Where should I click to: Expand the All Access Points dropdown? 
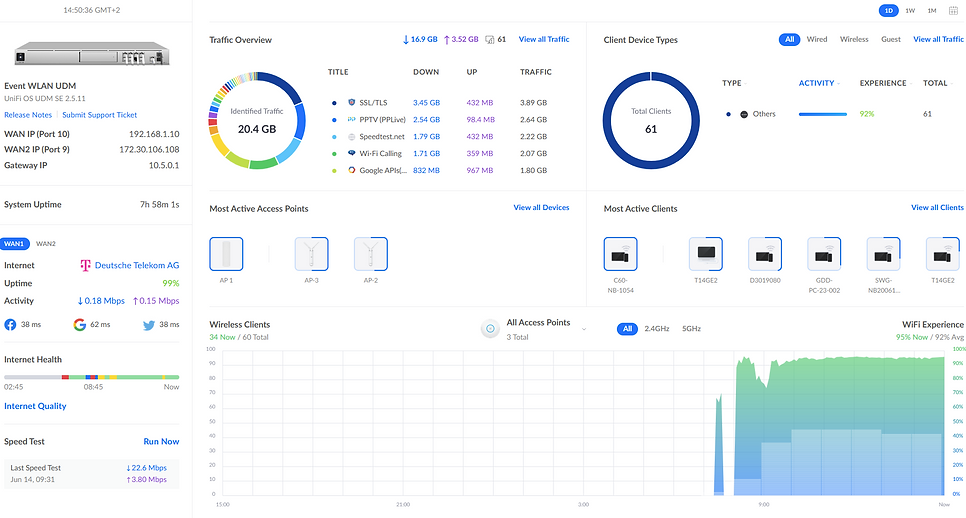pyautogui.click(x=583, y=329)
